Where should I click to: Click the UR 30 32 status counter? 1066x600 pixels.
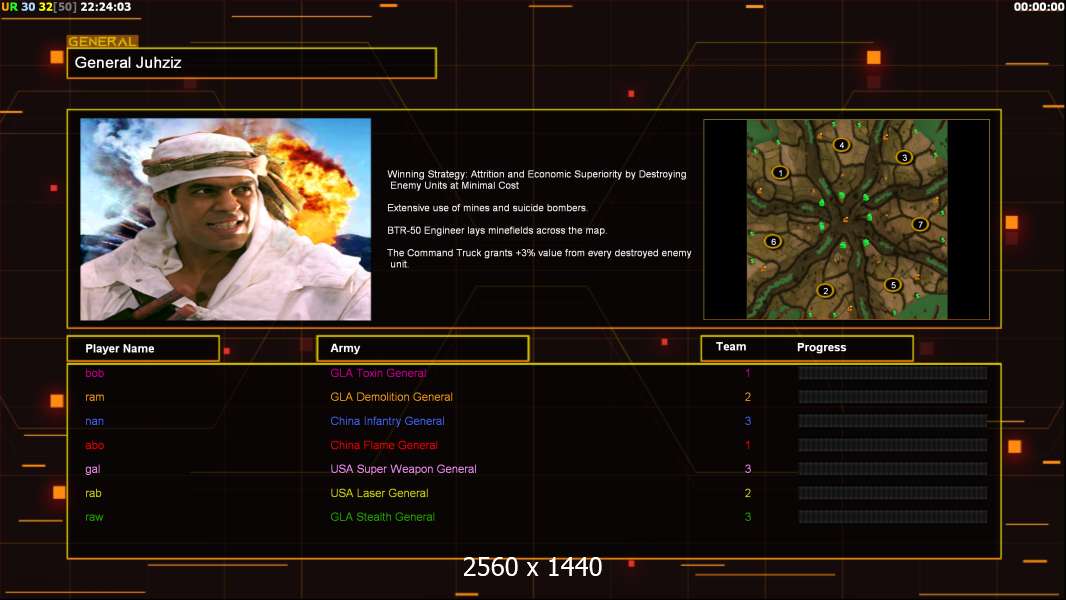pyautogui.click(x=40, y=7)
